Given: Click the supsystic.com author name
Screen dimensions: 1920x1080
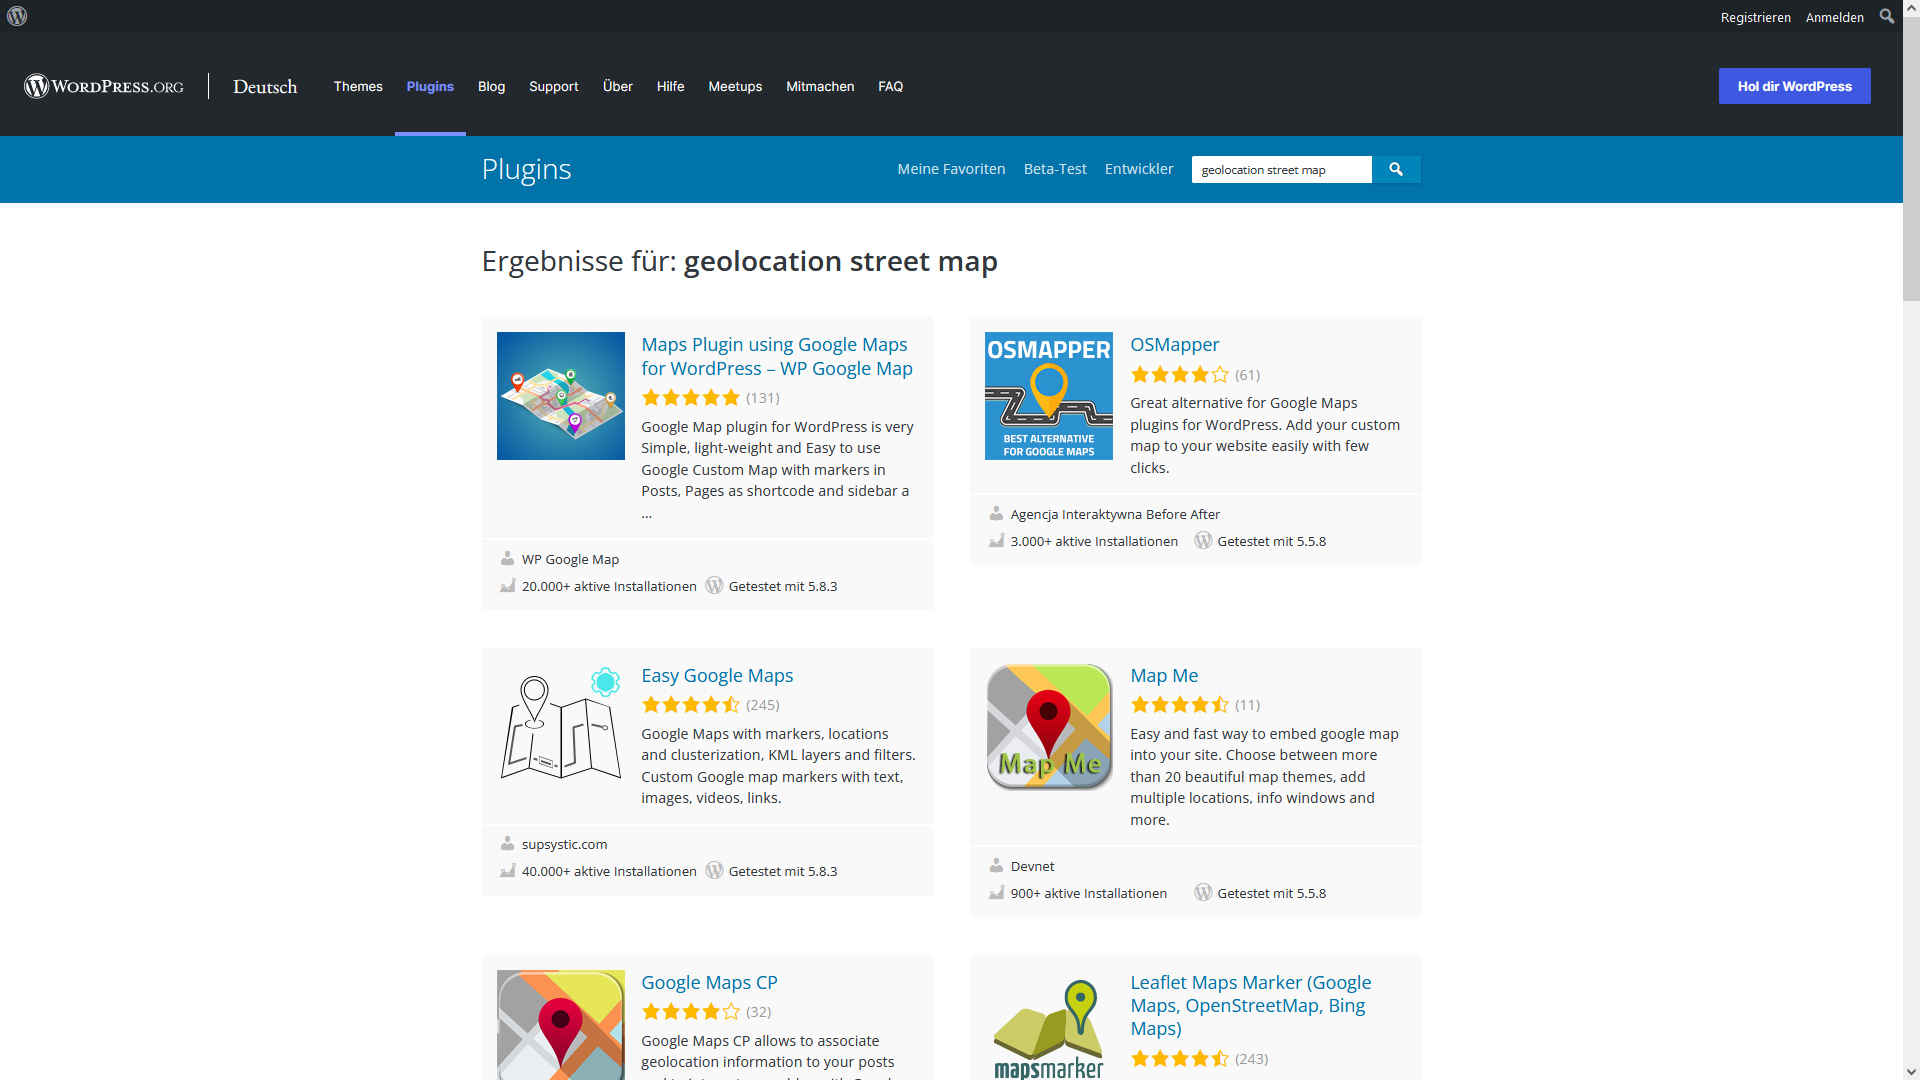Looking at the screenshot, I should [564, 844].
